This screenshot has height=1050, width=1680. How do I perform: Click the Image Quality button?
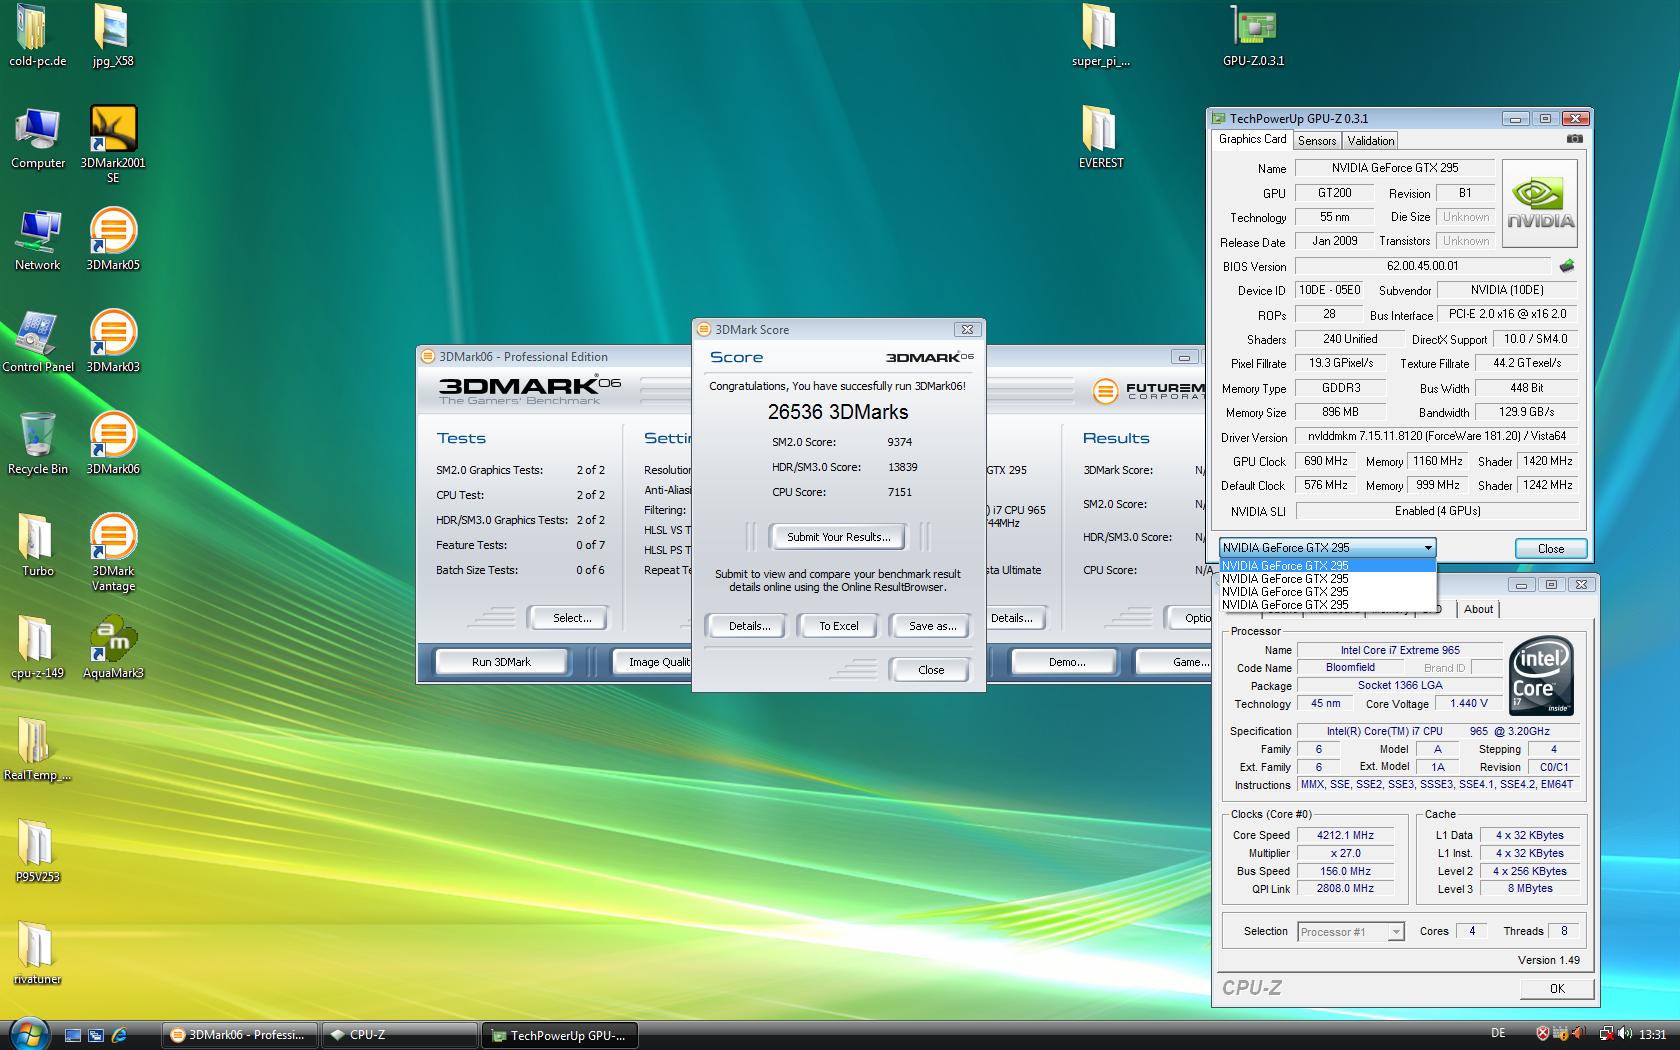650,662
